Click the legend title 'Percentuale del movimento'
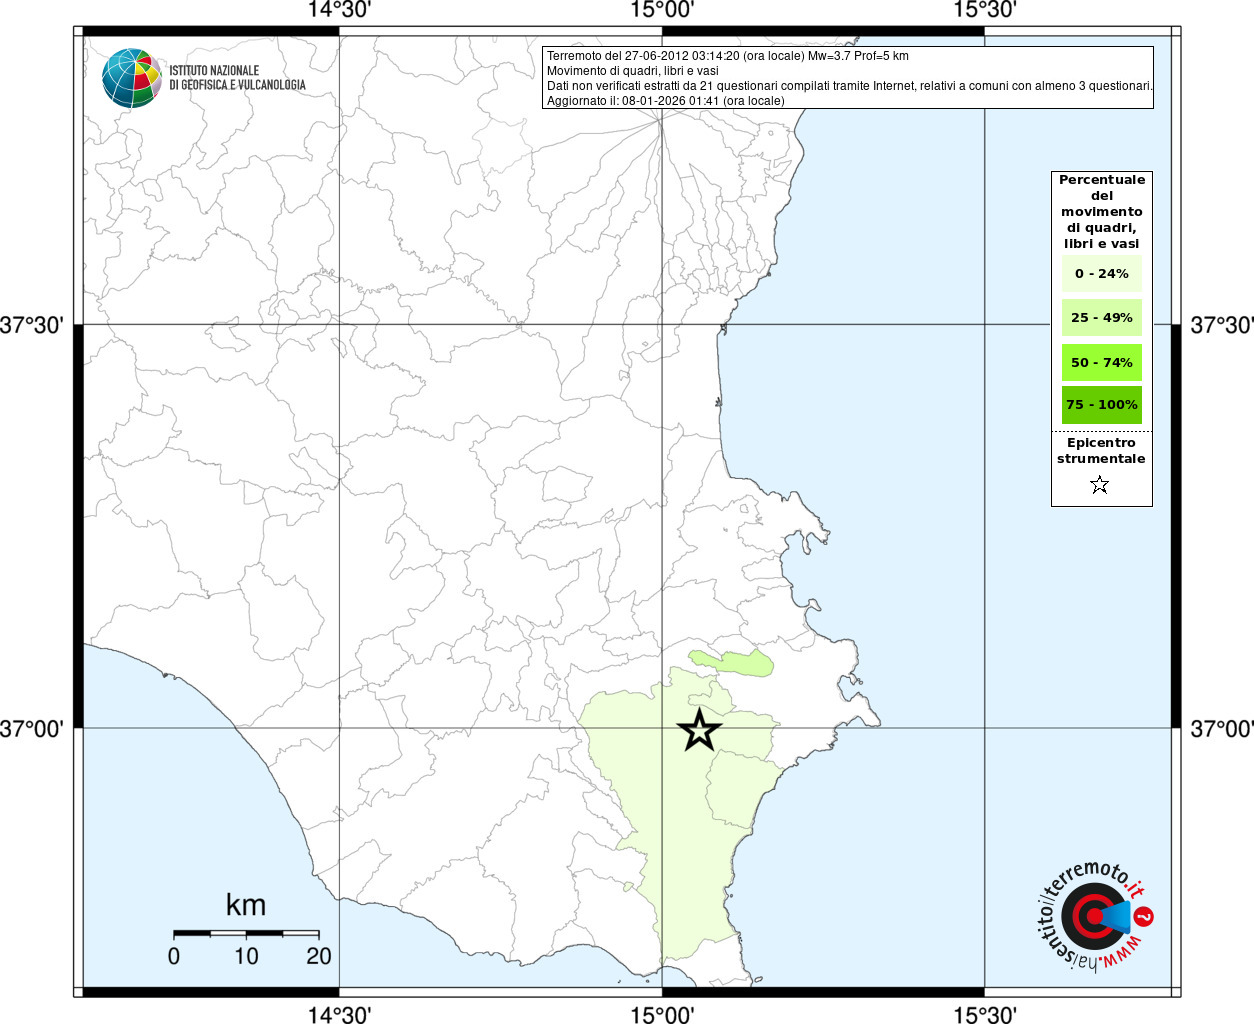1254x1024 pixels. 1102,211
